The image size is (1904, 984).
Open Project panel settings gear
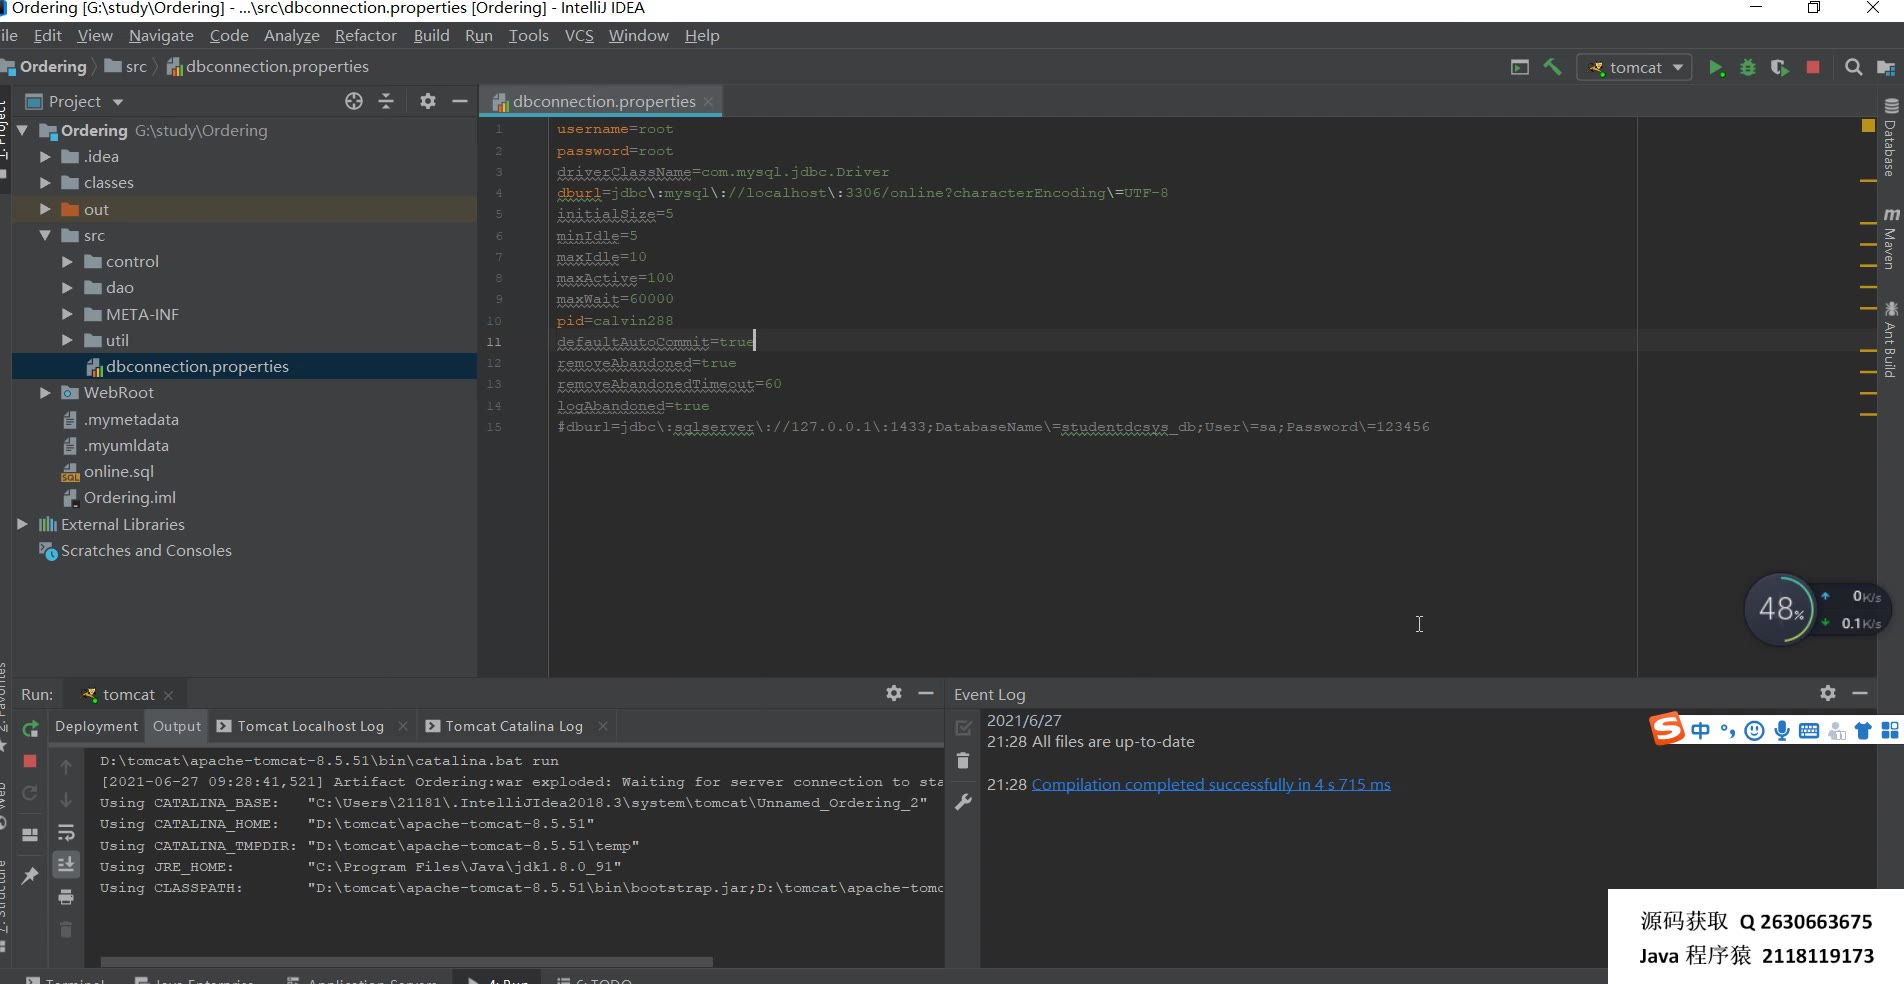(428, 101)
